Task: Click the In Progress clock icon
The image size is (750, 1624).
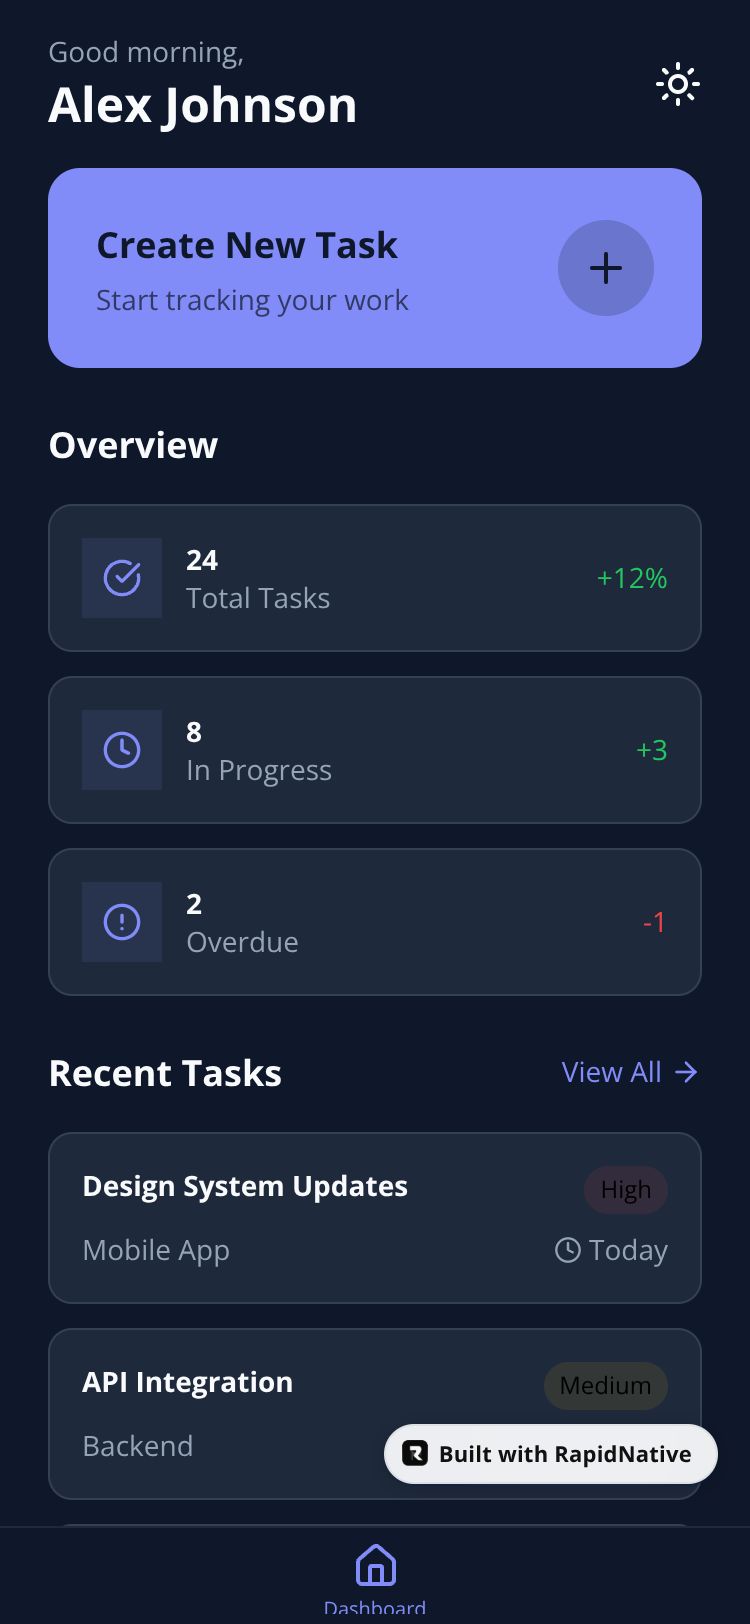Action: click(x=122, y=750)
